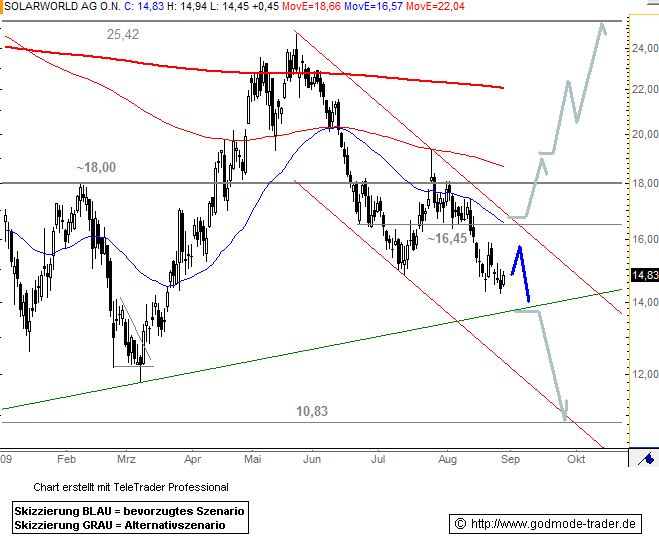Click the blue MovE=16,57 indicator label
This screenshot has width=659, height=558.
point(373,6)
